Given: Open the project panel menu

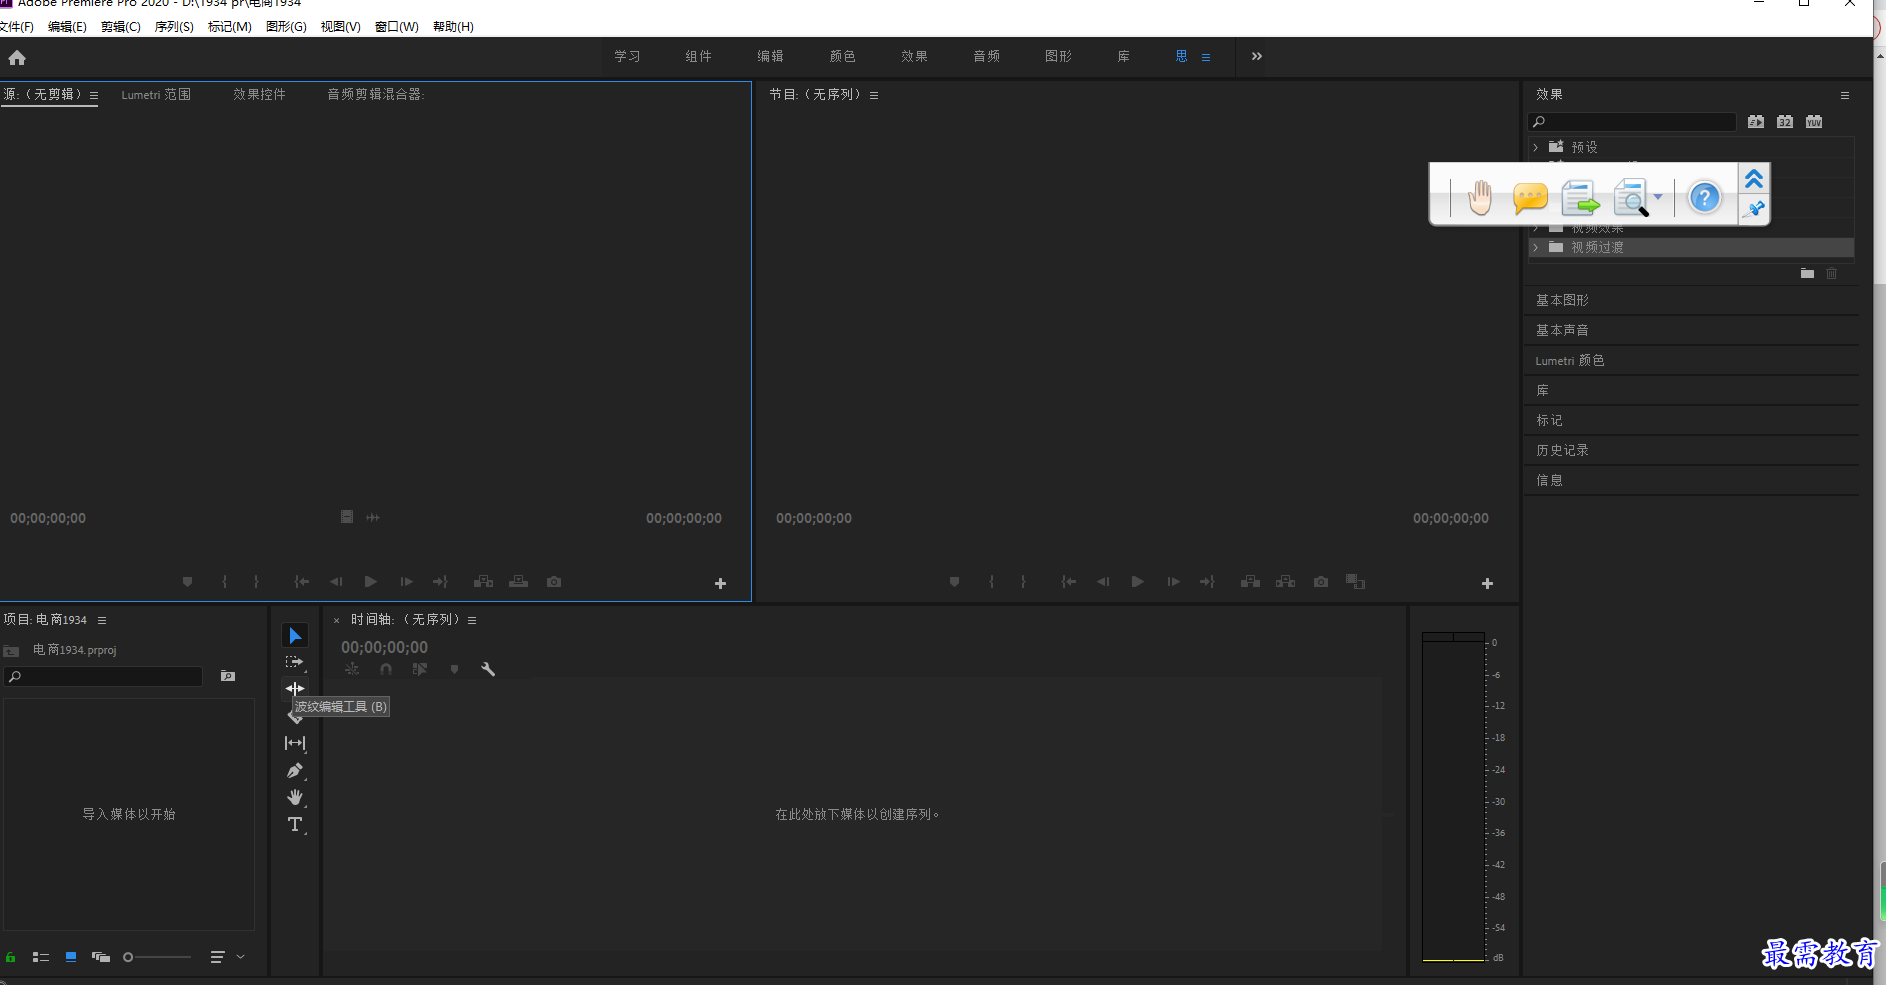Looking at the screenshot, I should tap(102, 621).
